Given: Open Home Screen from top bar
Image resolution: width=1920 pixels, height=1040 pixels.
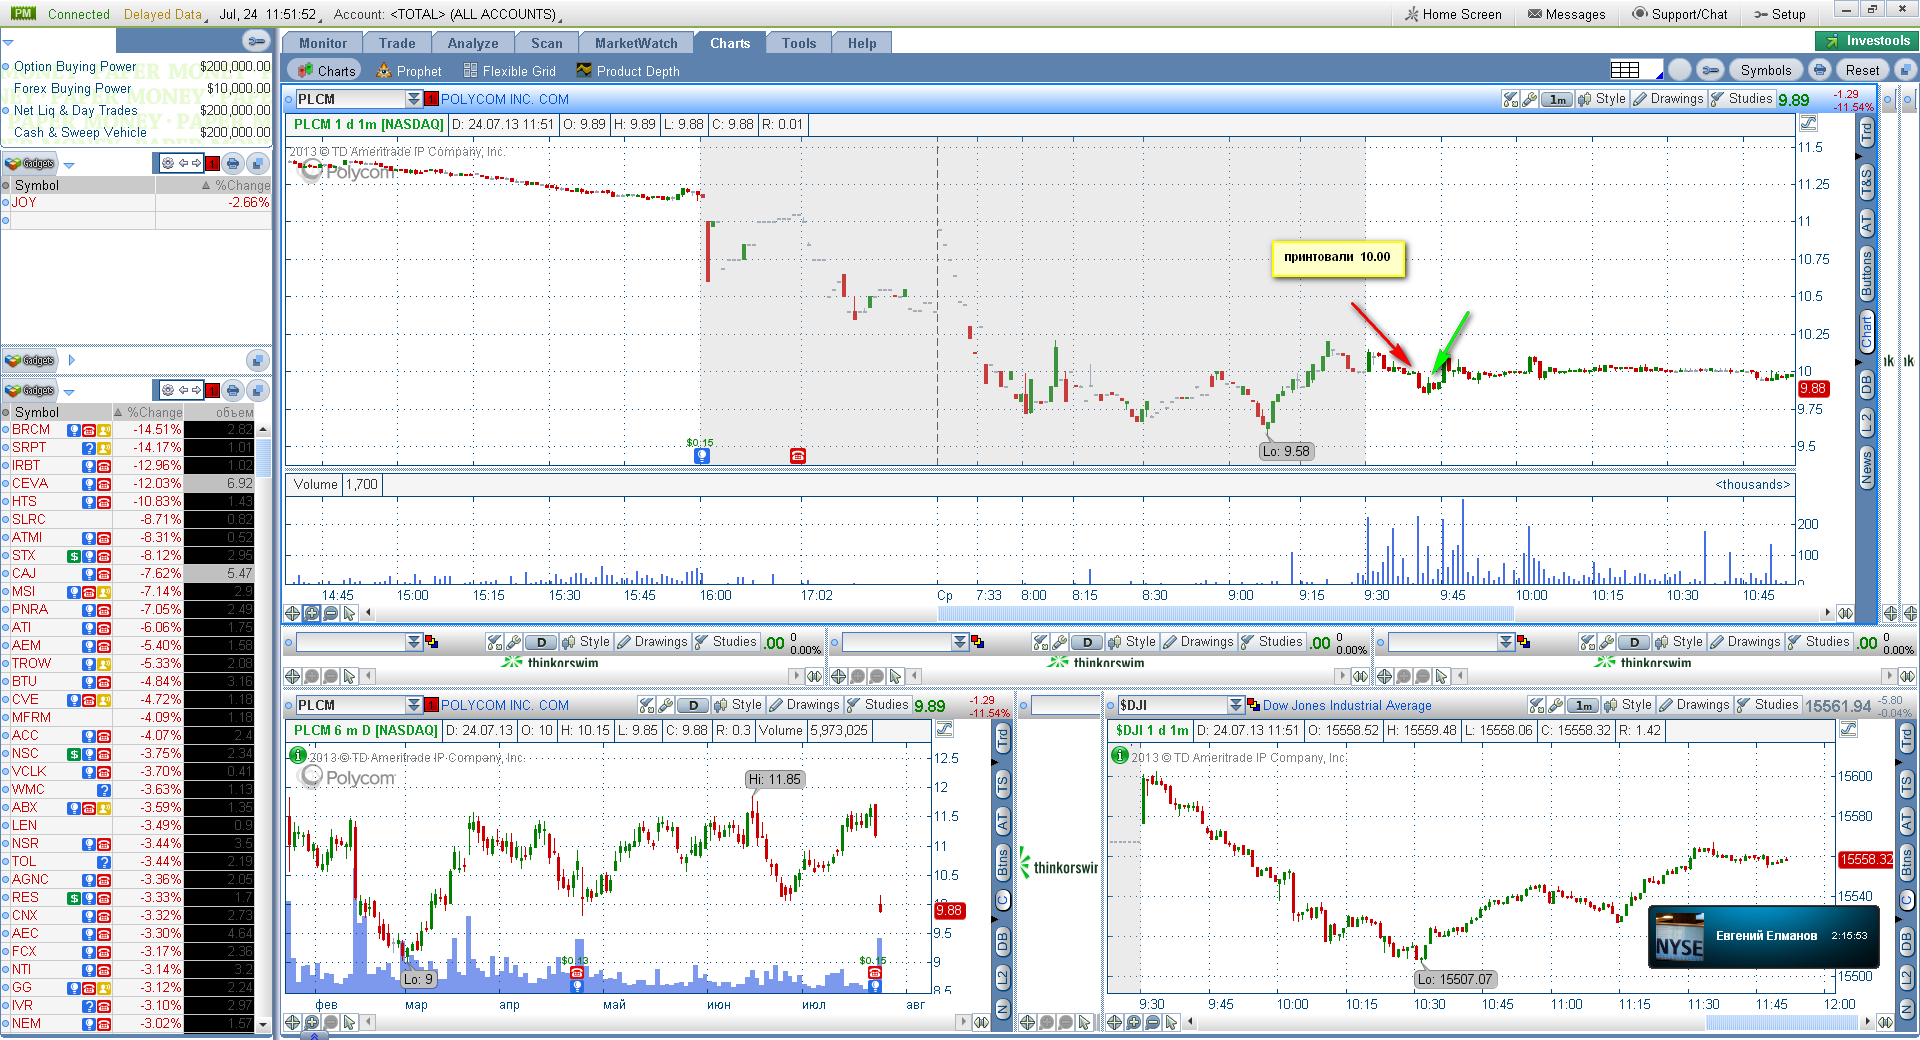Looking at the screenshot, I should (1453, 14).
